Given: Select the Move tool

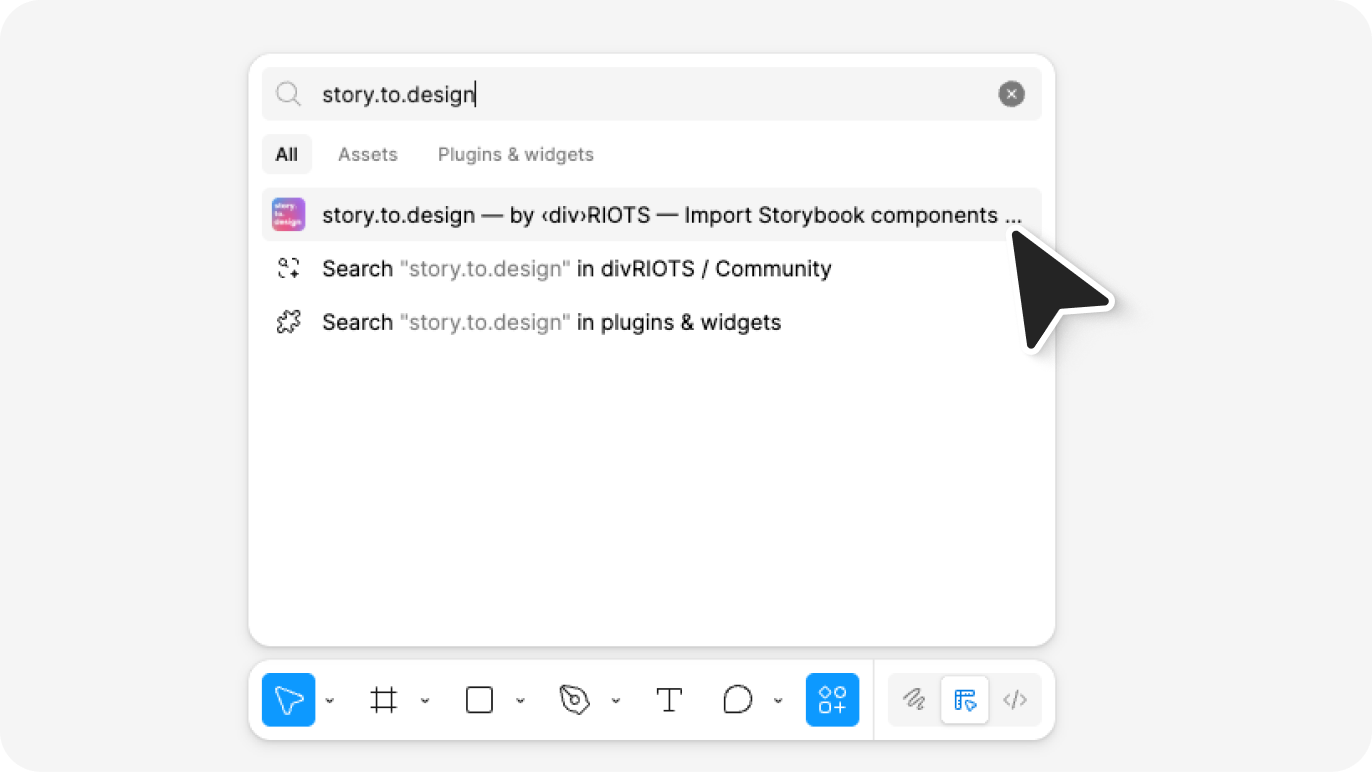Looking at the screenshot, I should tap(288, 699).
